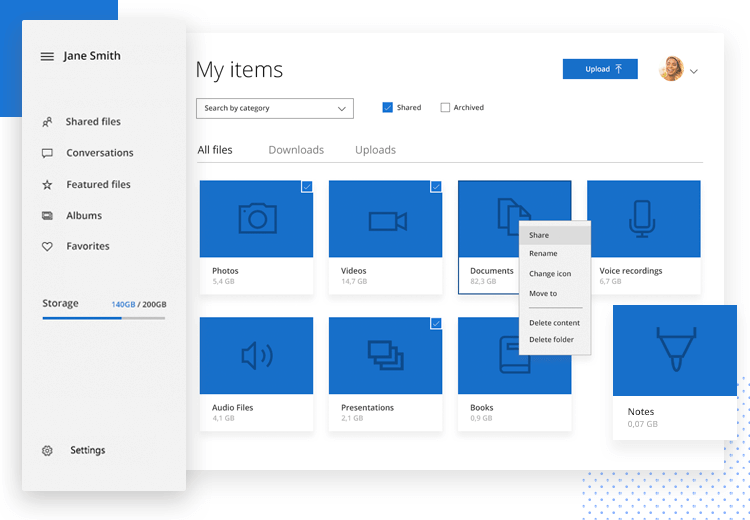Switch to the All files tab

[x=215, y=150]
